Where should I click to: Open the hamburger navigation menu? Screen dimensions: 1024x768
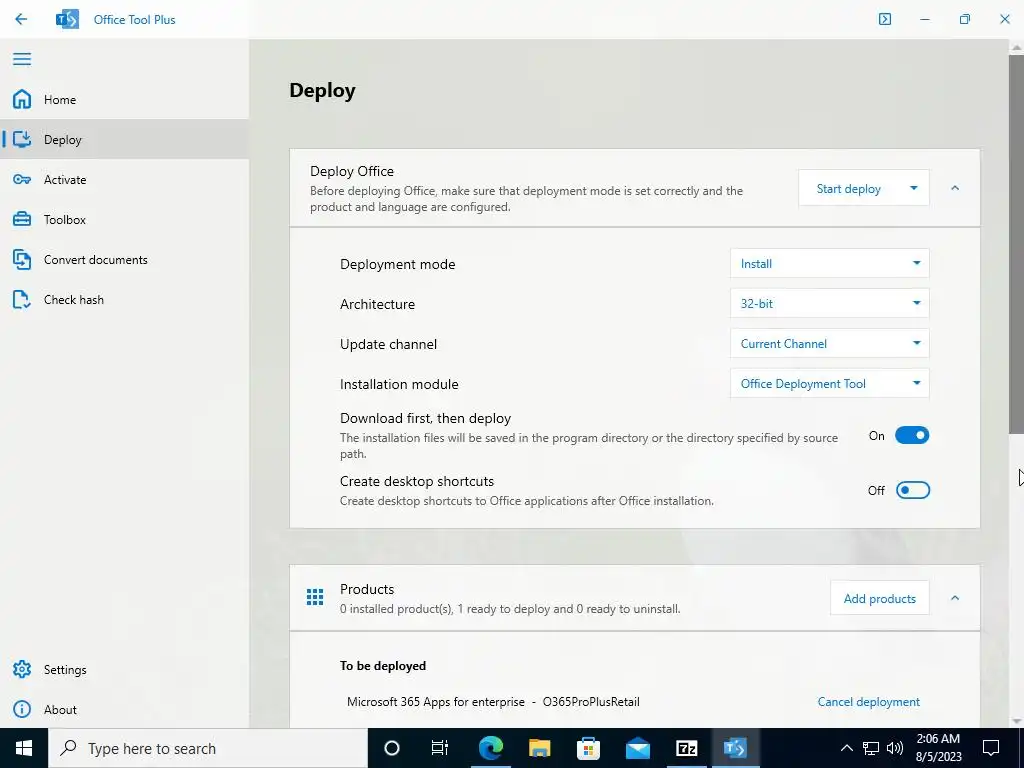click(x=22, y=59)
